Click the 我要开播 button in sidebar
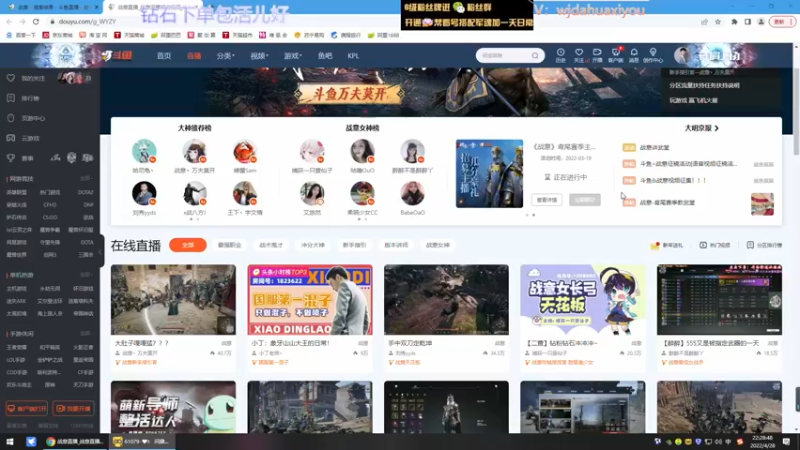This screenshot has width=800, height=450. (73, 409)
